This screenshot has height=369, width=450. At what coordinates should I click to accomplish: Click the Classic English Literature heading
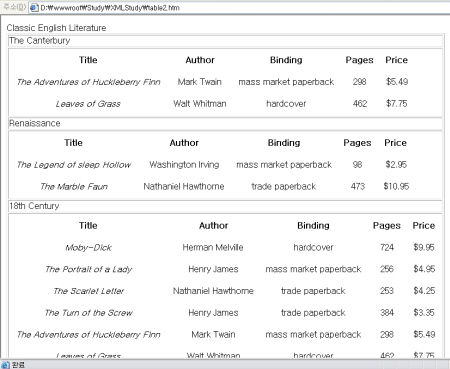point(56,28)
